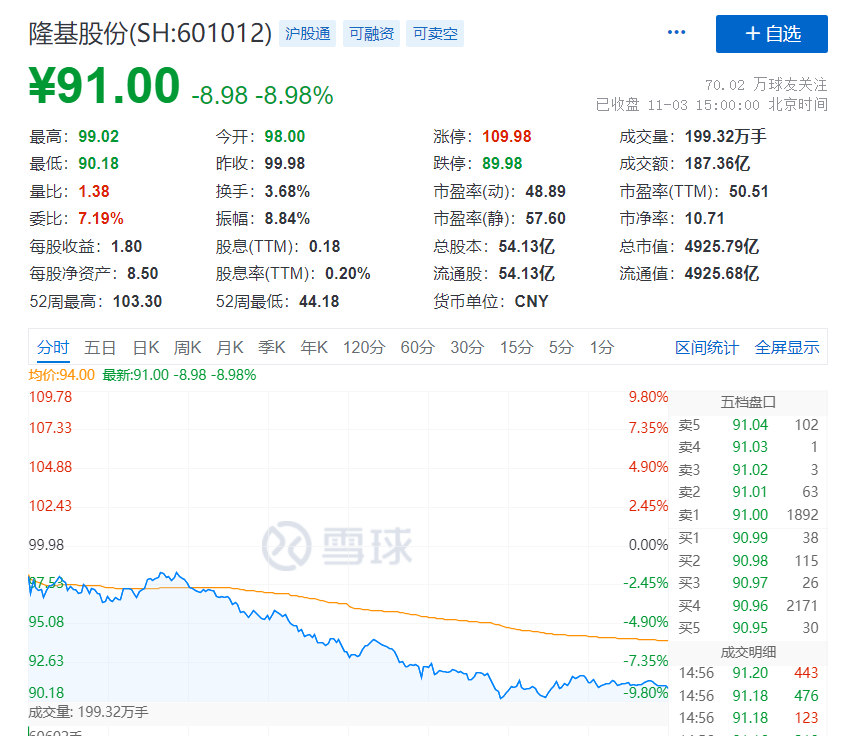Viewport: 850px width, 736px height.
Task: Switch to the 五日 chart tab
Action: click(100, 347)
